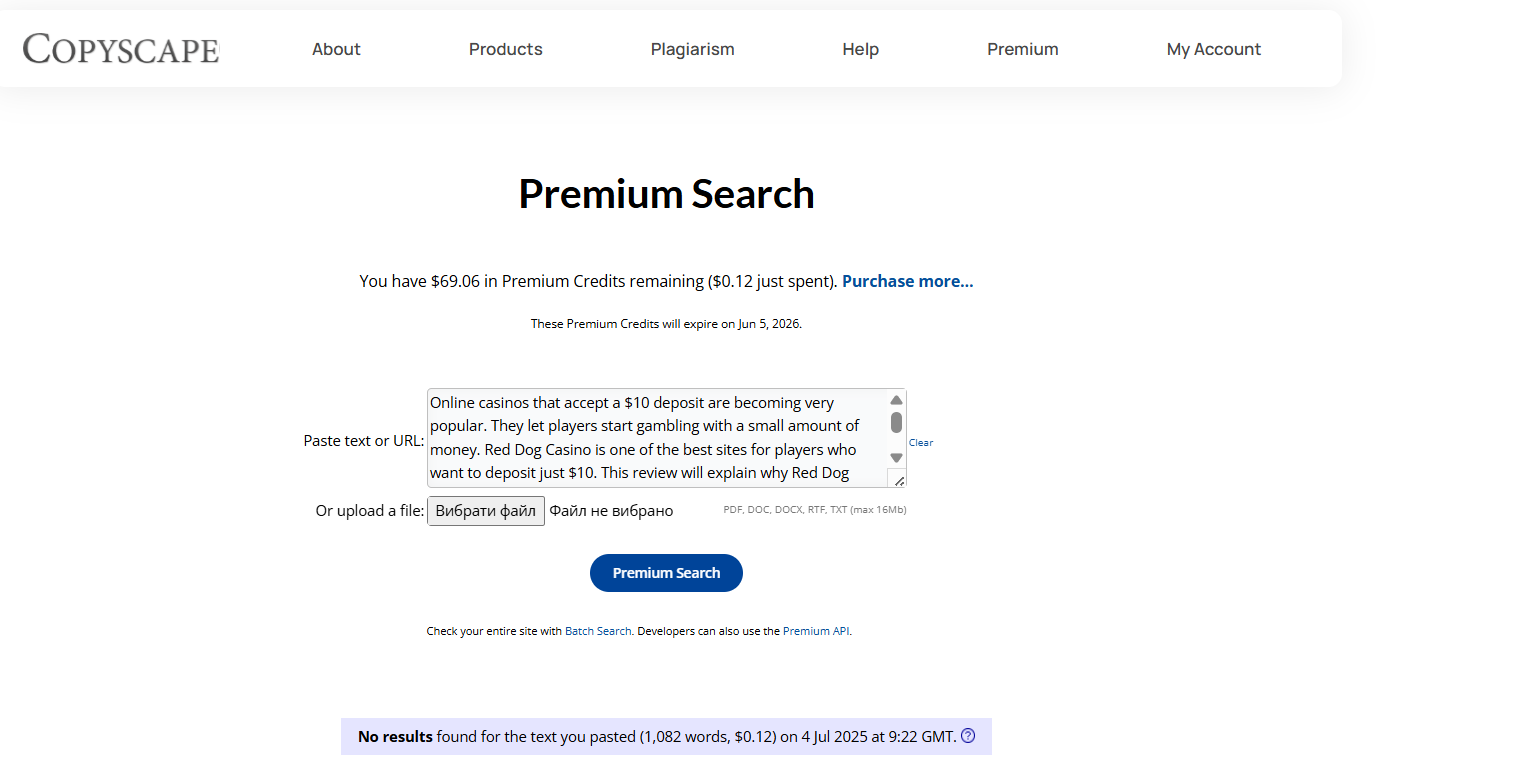Open My Account menu
The height and width of the screenshot is (784, 1517).
[x=1214, y=49]
